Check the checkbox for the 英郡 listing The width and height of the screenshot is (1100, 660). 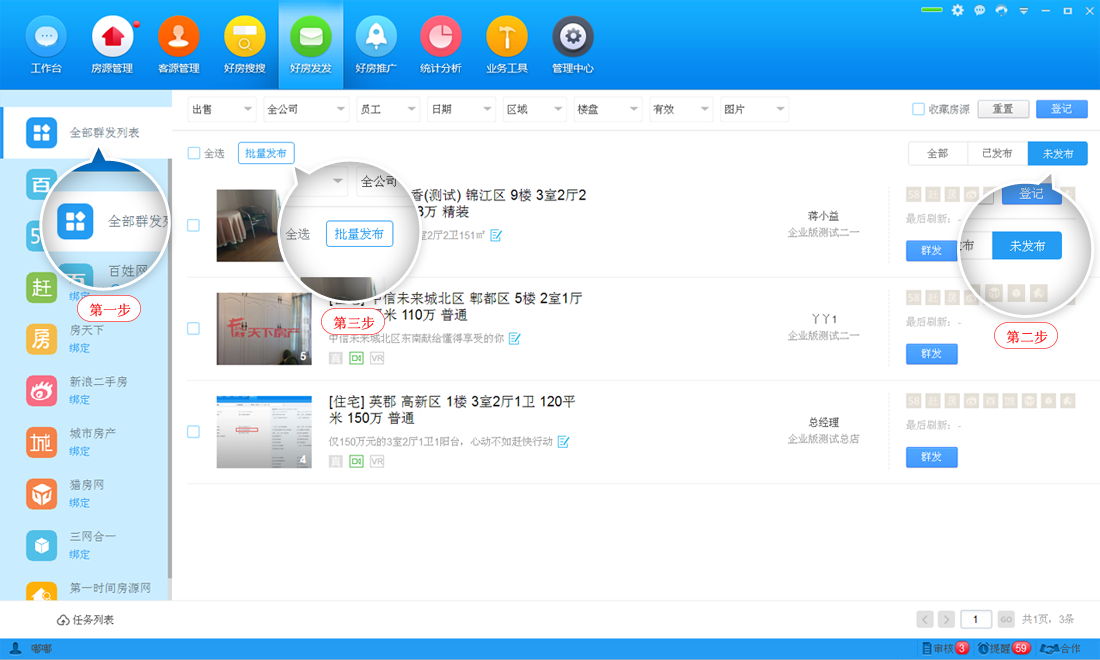pyautogui.click(x=194, y=432)
